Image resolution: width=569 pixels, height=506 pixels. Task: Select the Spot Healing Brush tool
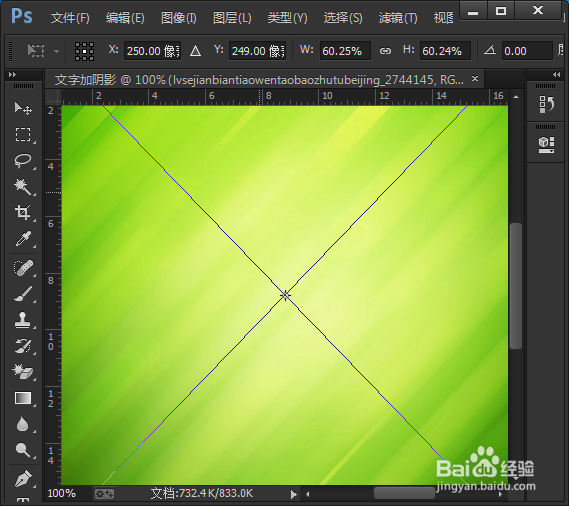tap(23, 268)
